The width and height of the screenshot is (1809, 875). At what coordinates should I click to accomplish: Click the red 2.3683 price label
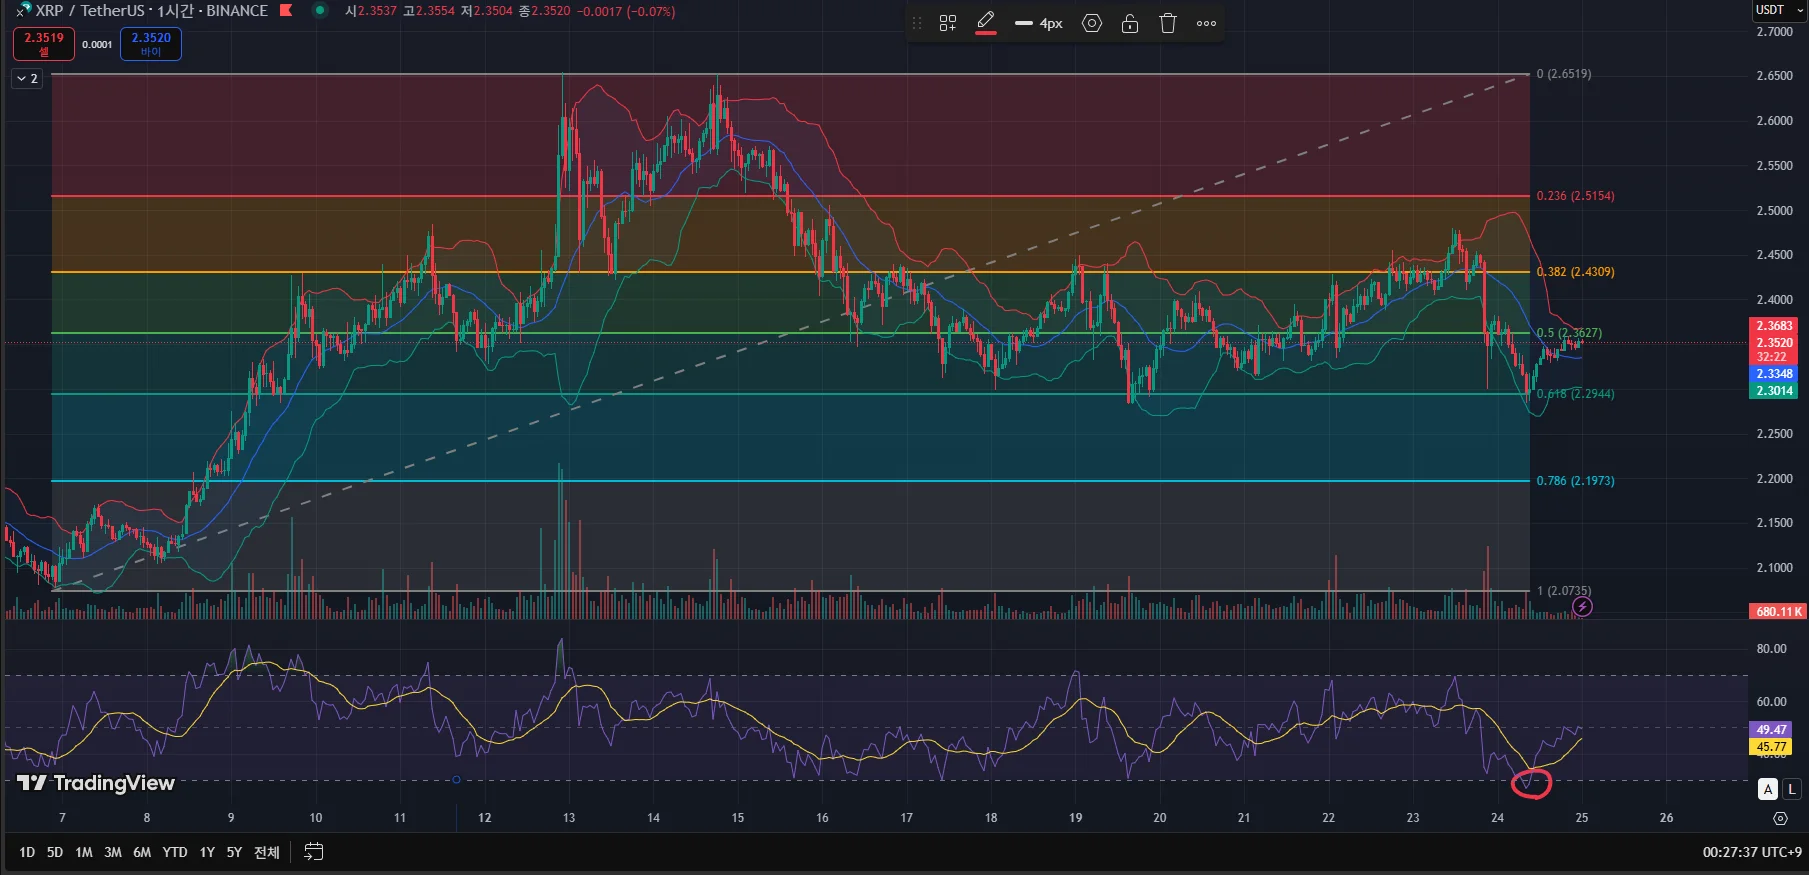(x=1774, y=326)
